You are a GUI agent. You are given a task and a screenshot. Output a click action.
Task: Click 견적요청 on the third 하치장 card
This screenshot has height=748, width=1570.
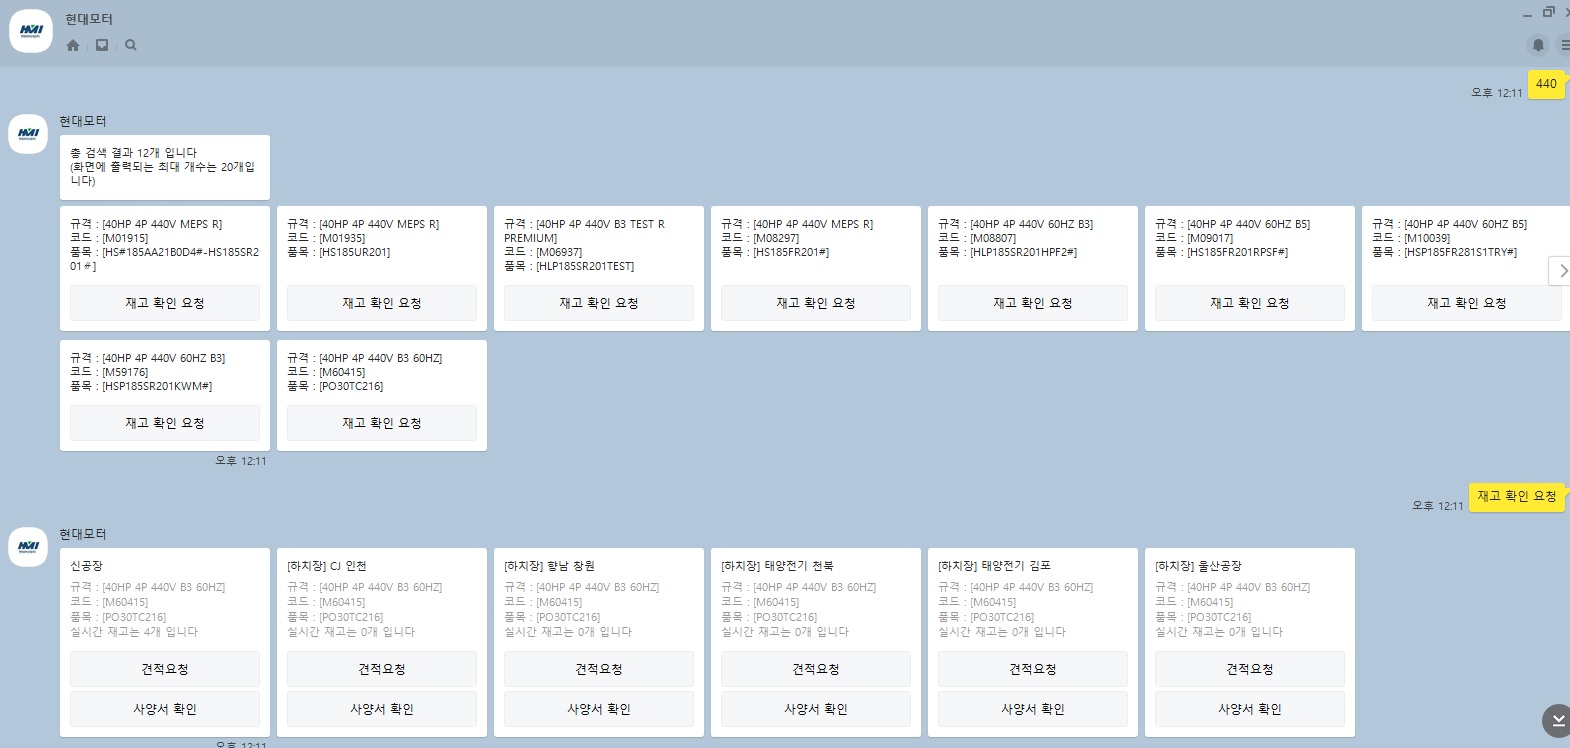[599, 669]
